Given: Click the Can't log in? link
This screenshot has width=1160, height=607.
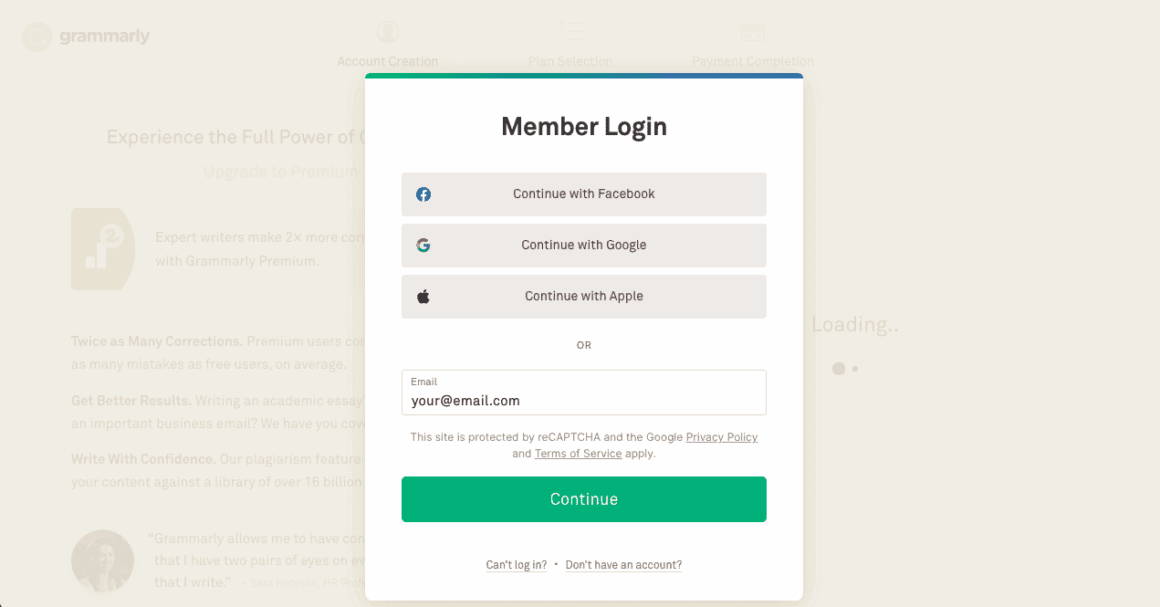Looking at the screenshot, I should [516, 565].
